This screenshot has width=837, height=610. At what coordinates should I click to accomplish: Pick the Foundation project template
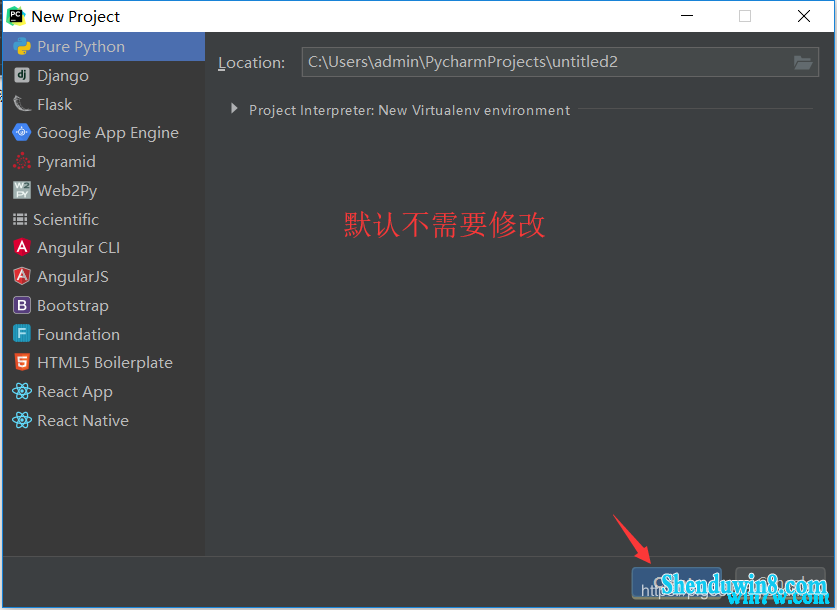click(104, 334)
